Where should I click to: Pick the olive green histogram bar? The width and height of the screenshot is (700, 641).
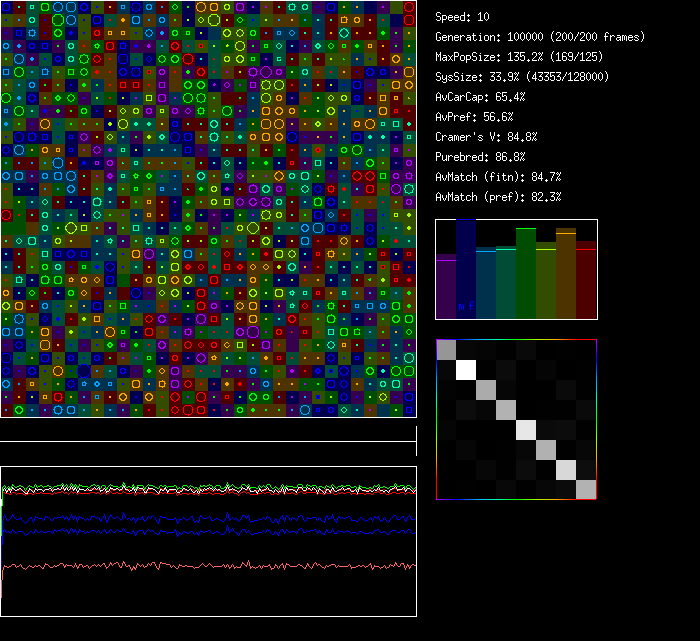(x=546, y=282)
